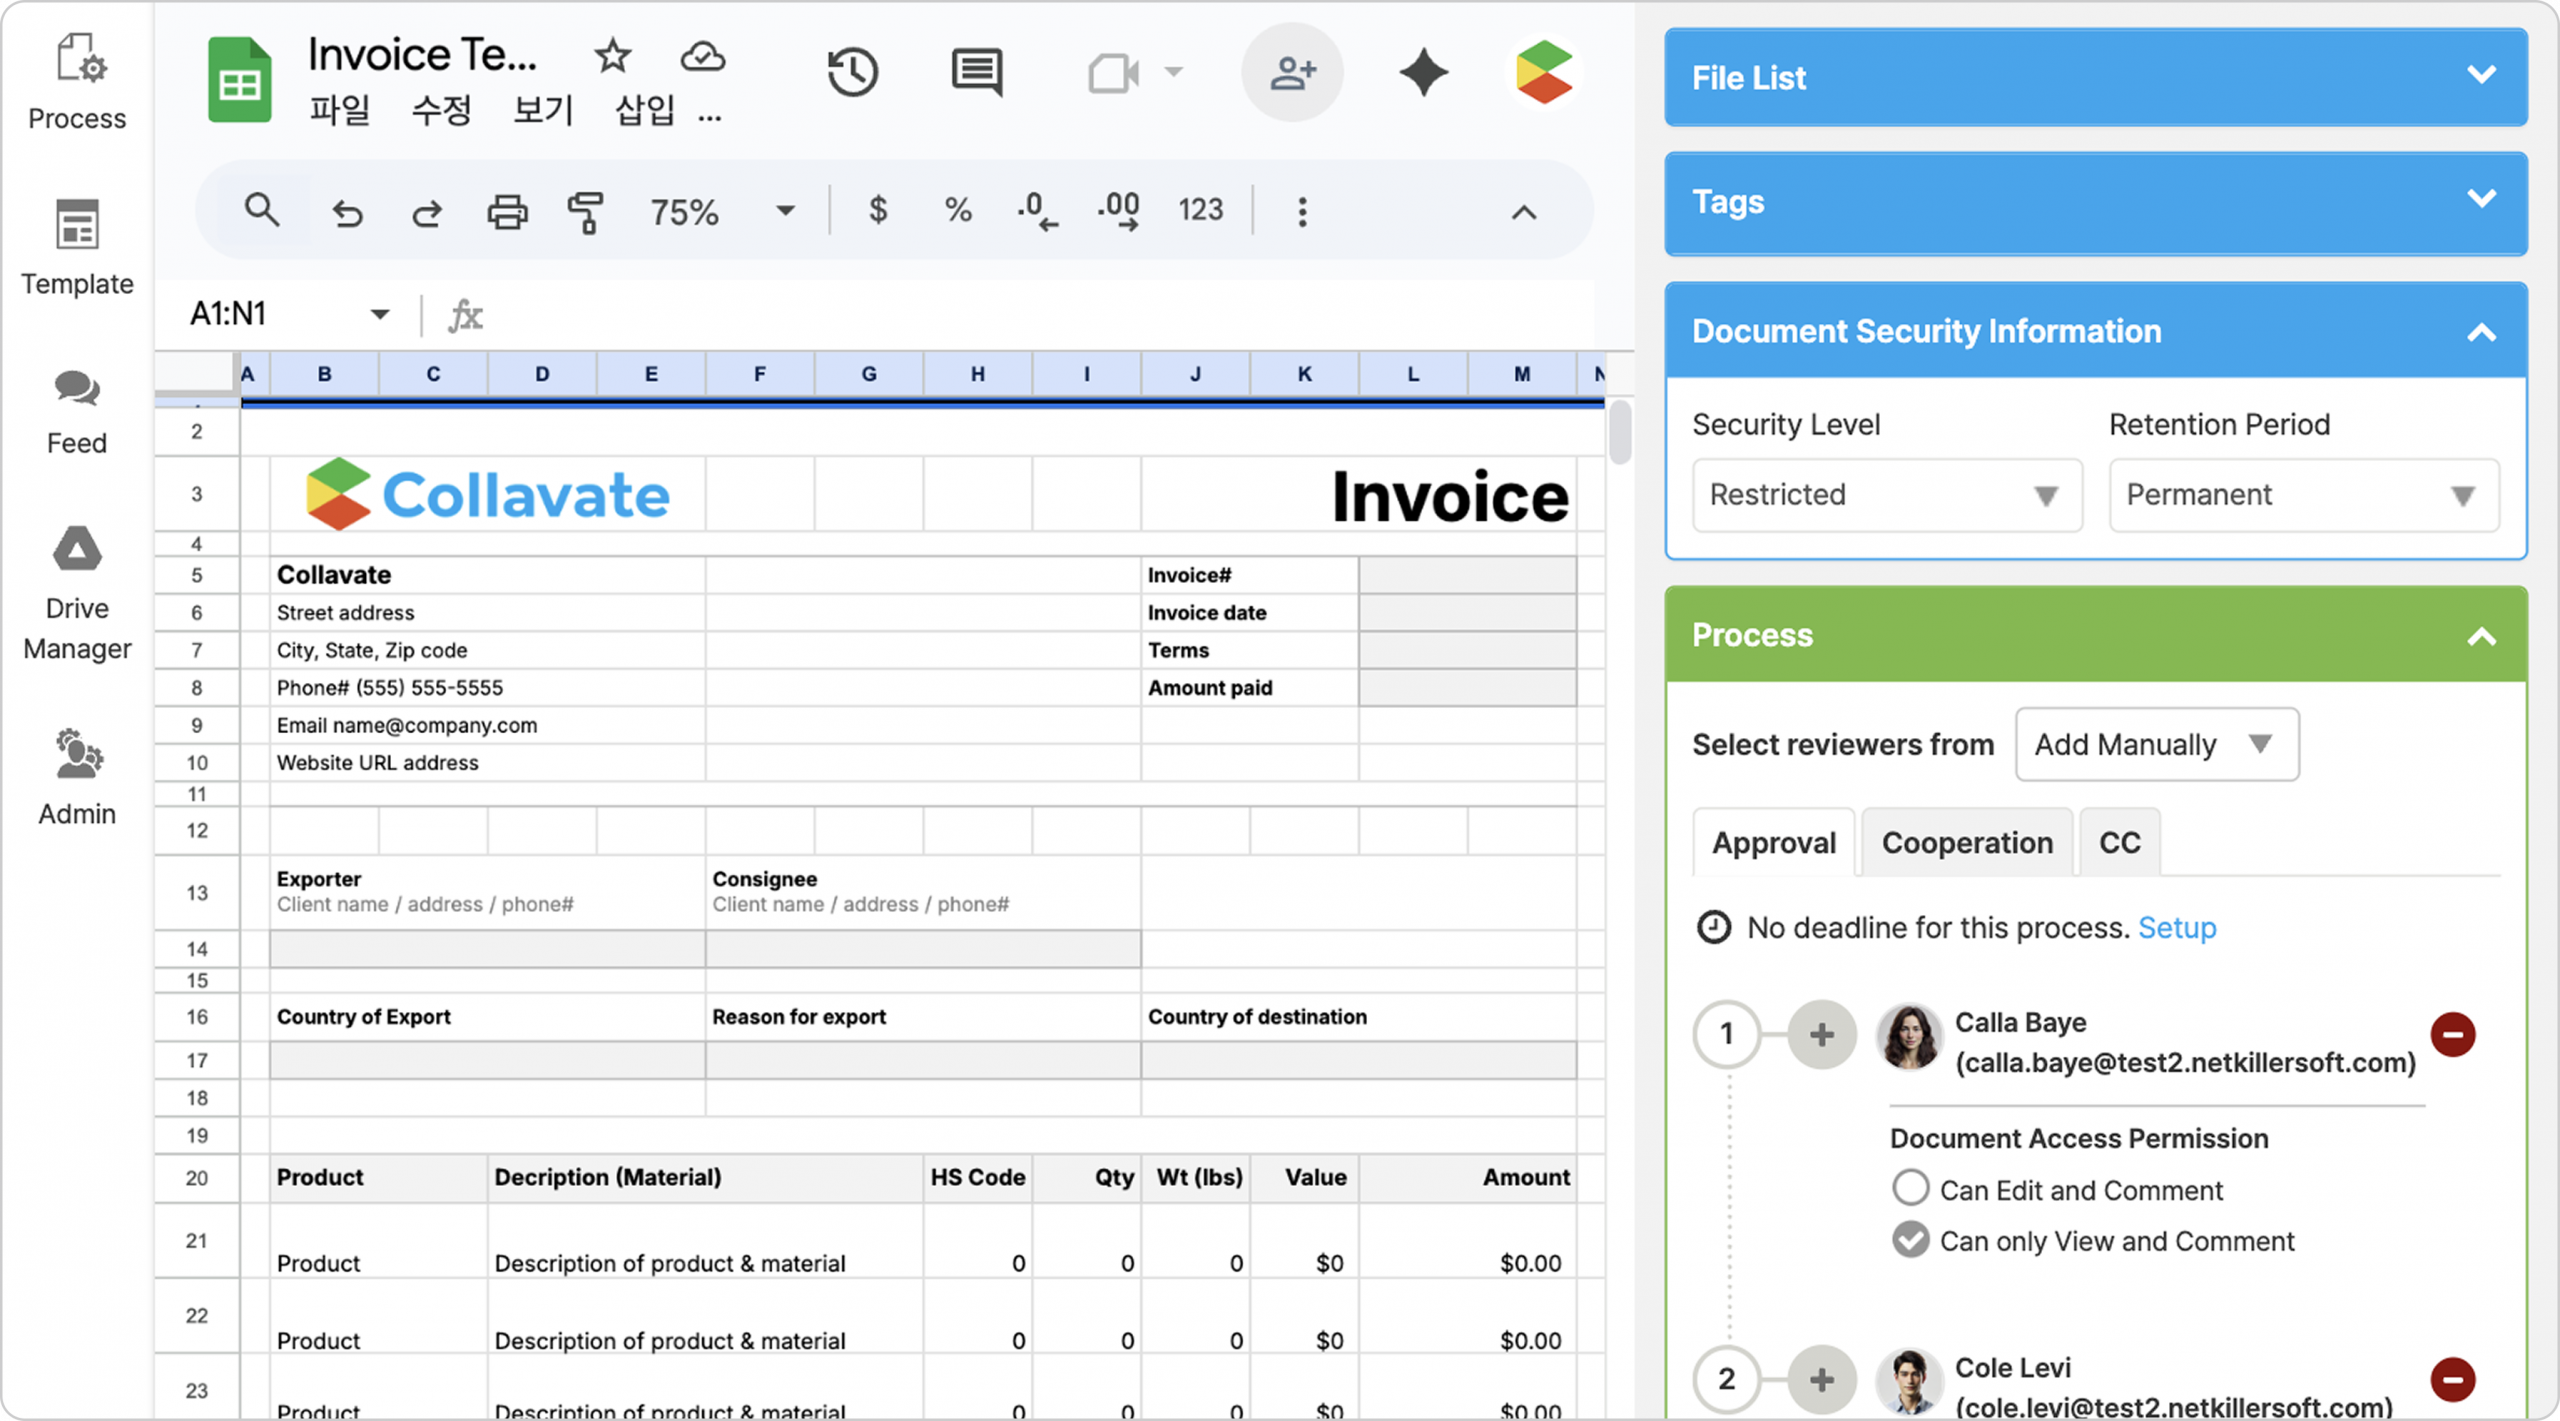Open toolbar more options three dots
This screenshot has height=1421, width=2560.
(x=1302, y=211)
